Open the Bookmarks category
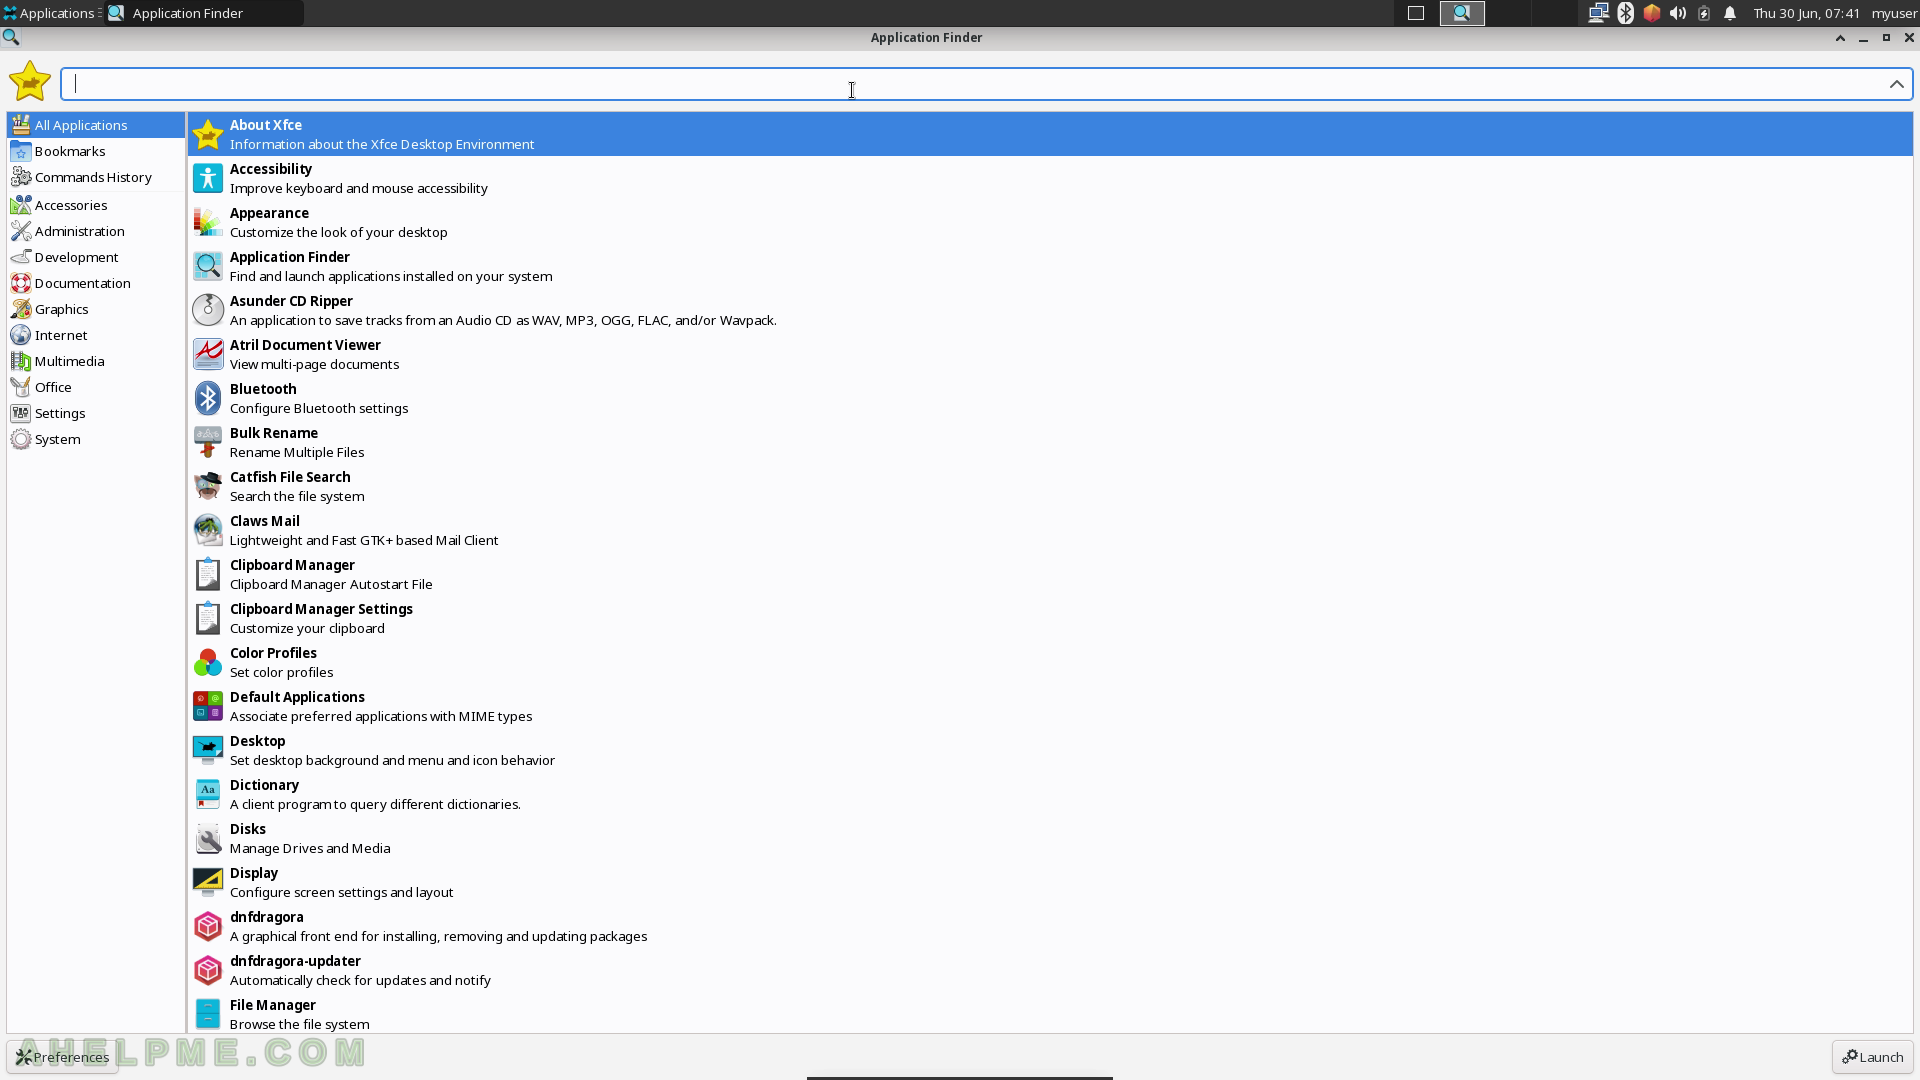The height and width of the screenshot is (1080, 1920). [96, 151]
